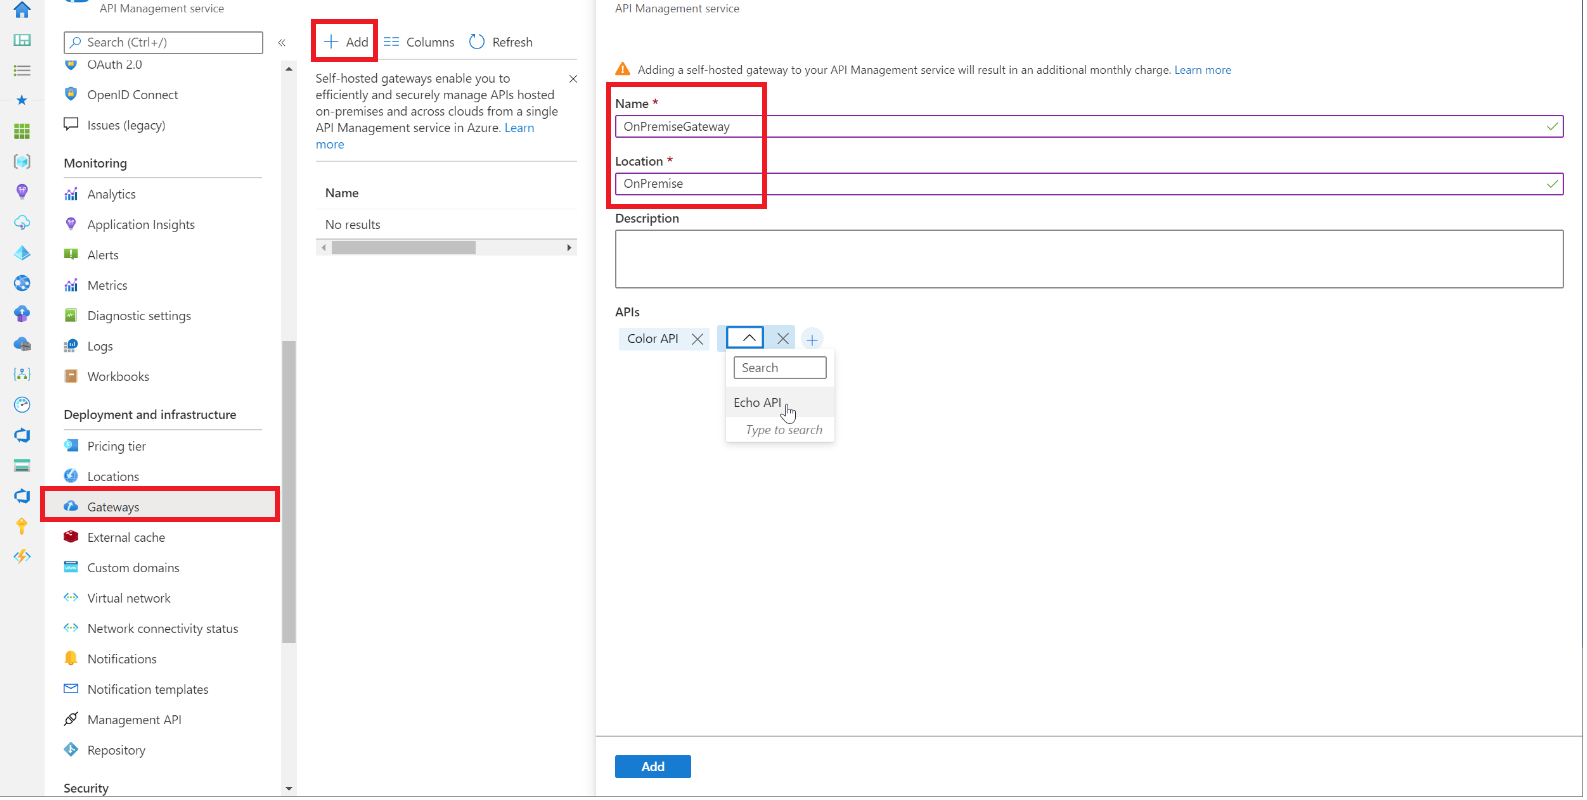
Task: Click the All services list icon
Action: tap(21, 70)
